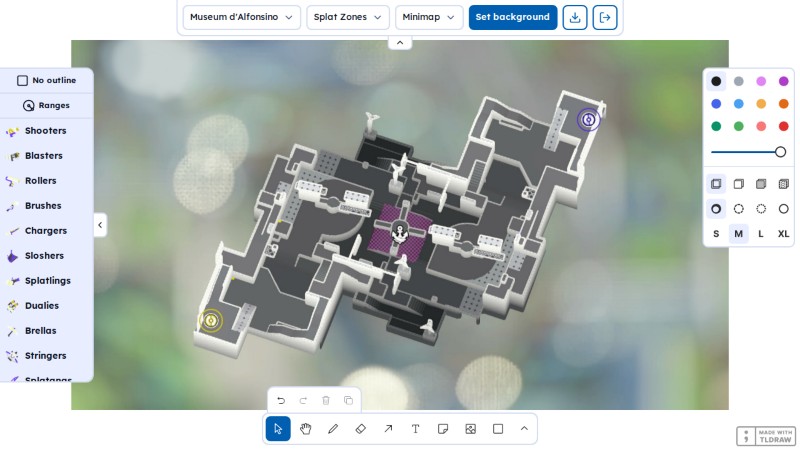
Task: Select the light violet color swatch
Action: [x=761, y=81]
